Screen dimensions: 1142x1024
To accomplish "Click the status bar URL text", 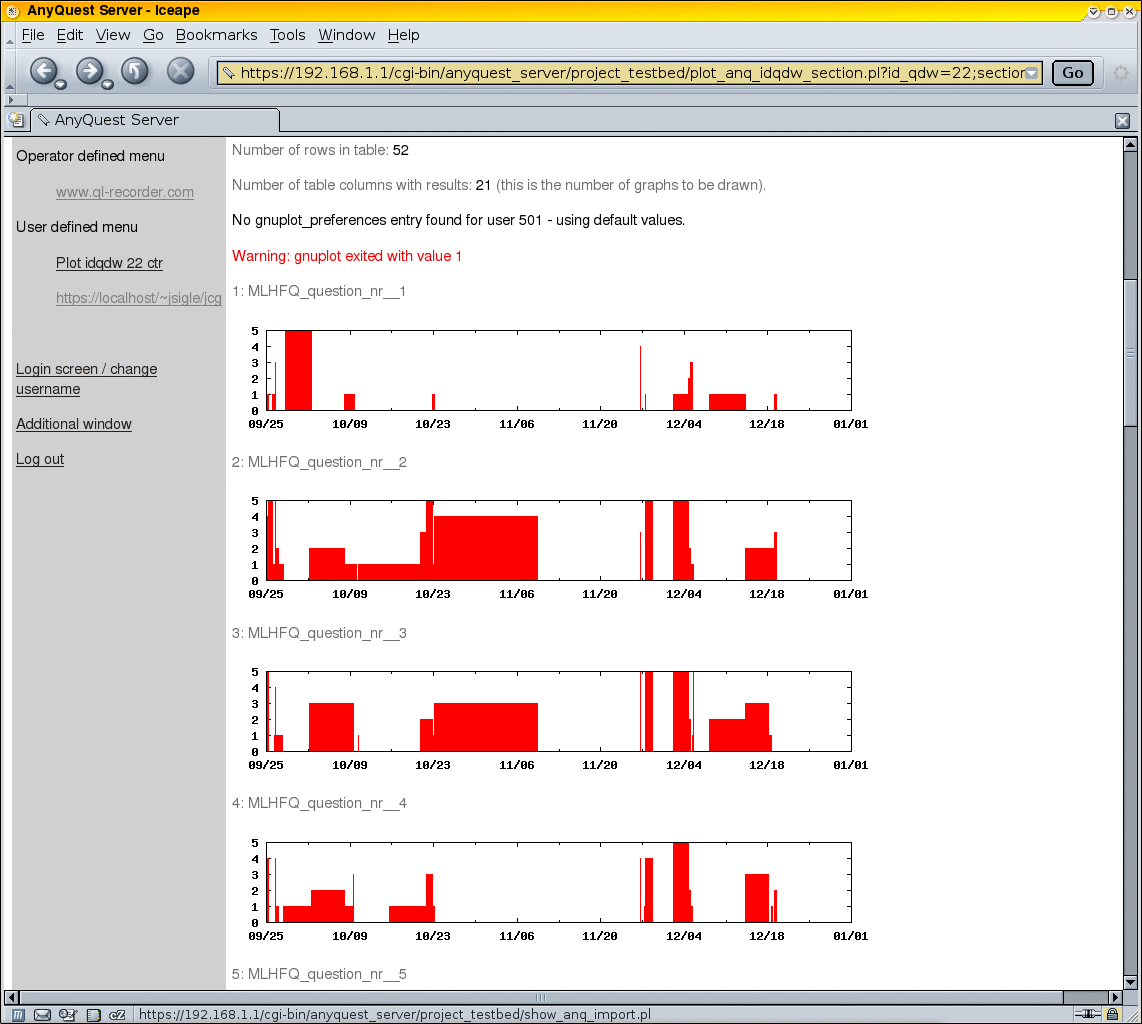I will [x=394, y=1015].
